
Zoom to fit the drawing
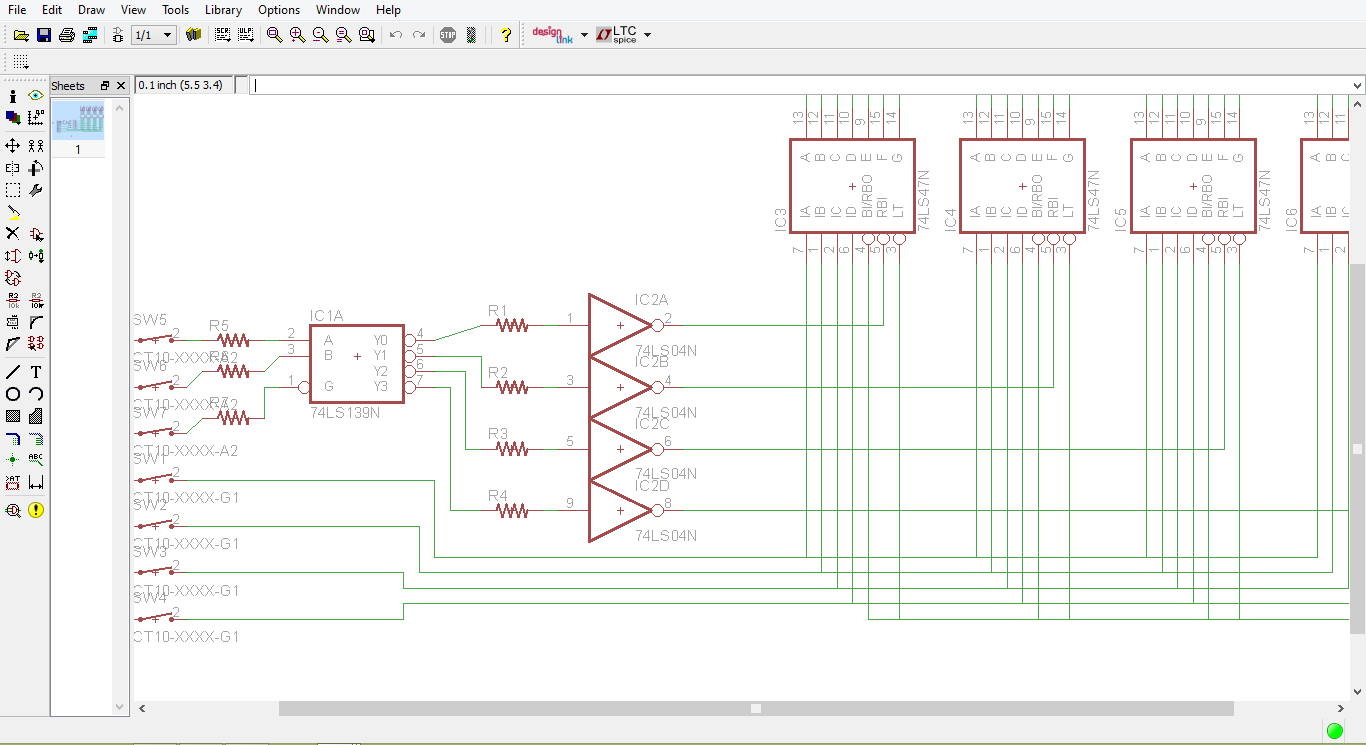pyautogui.click(x=275, y=35)
